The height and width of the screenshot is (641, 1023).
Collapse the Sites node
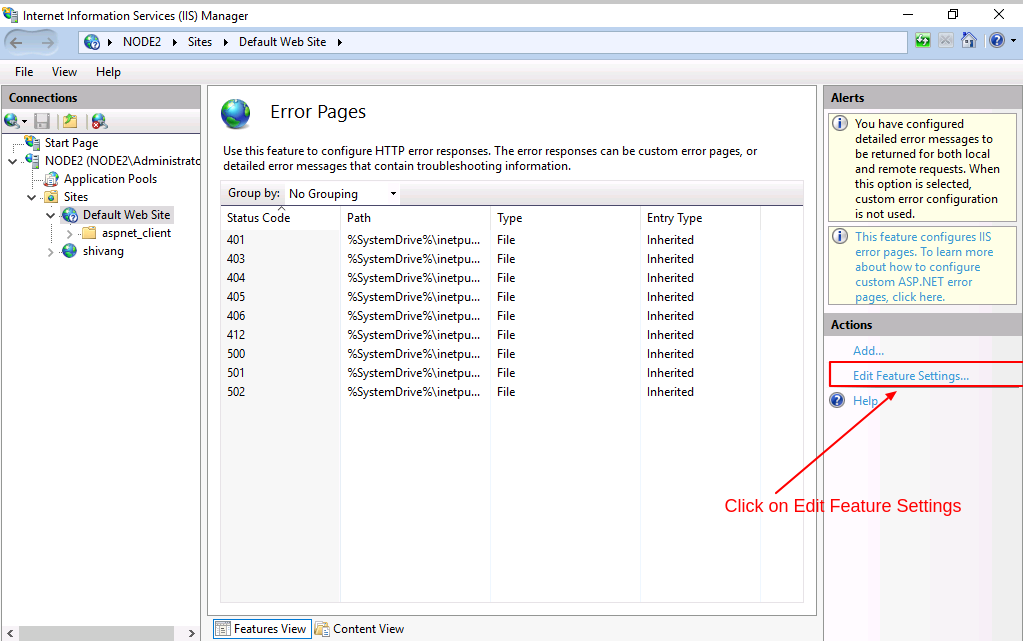tap(31, 197)
